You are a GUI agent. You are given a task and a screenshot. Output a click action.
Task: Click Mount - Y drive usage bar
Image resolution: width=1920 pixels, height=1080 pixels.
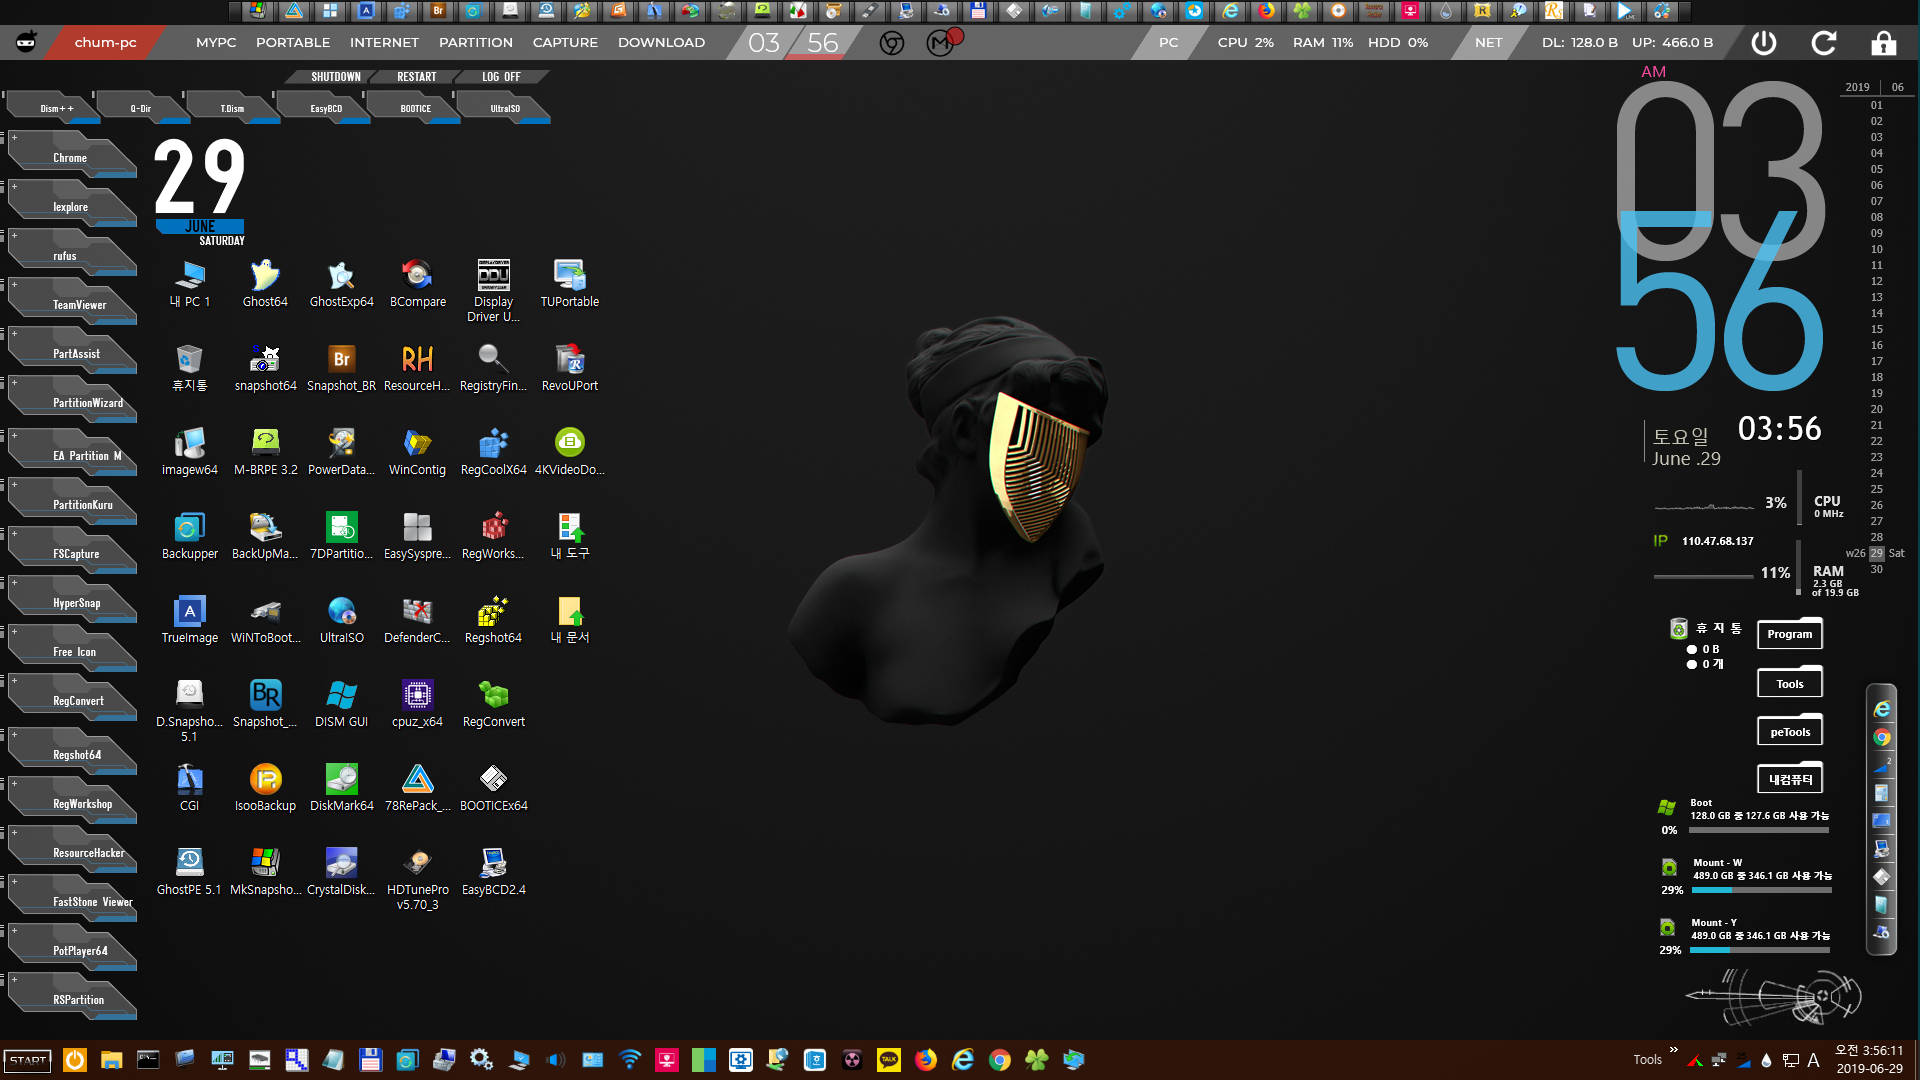[1761, 950]
